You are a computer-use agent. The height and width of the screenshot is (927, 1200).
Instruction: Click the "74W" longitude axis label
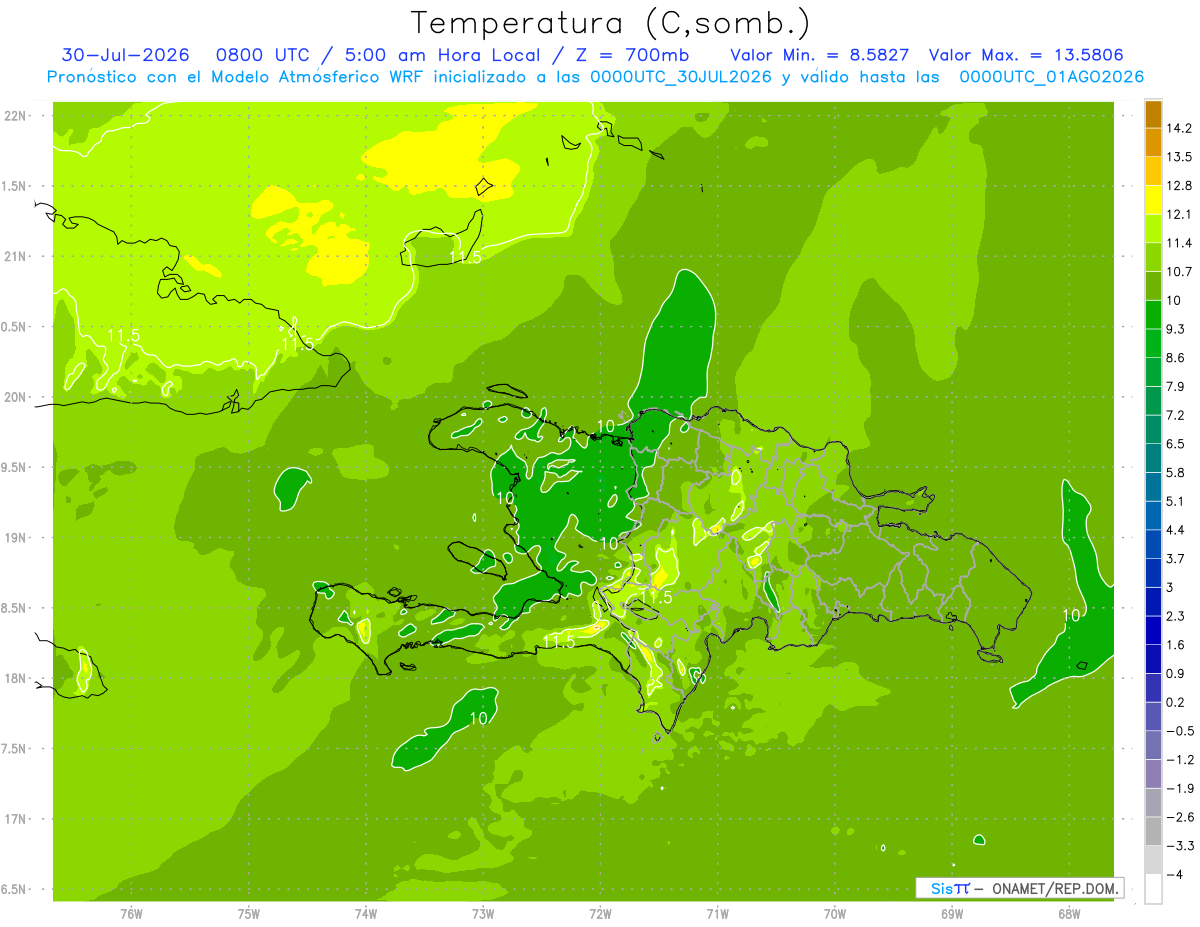[x=366, y=914]
